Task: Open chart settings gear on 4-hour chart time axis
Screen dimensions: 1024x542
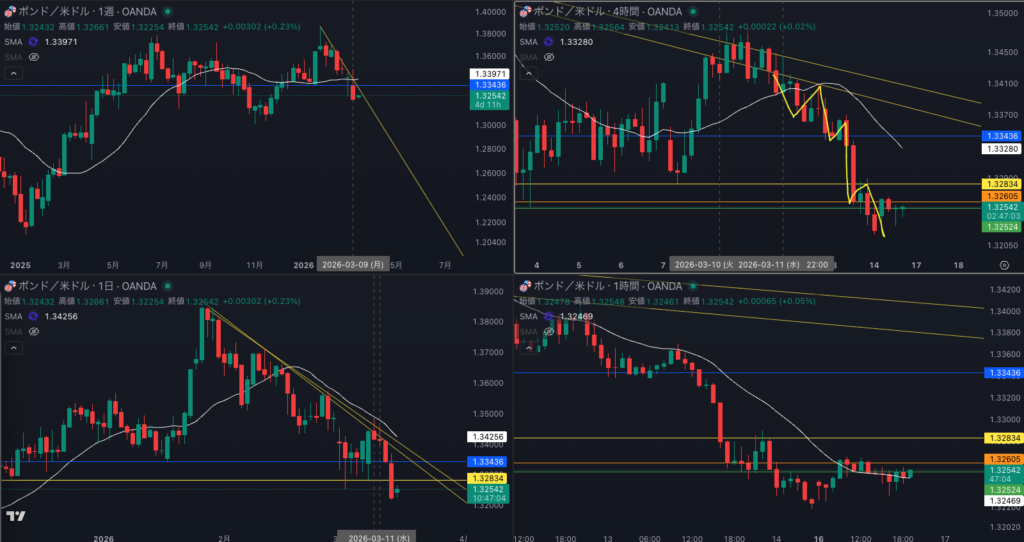Action: coord(1003,265)
